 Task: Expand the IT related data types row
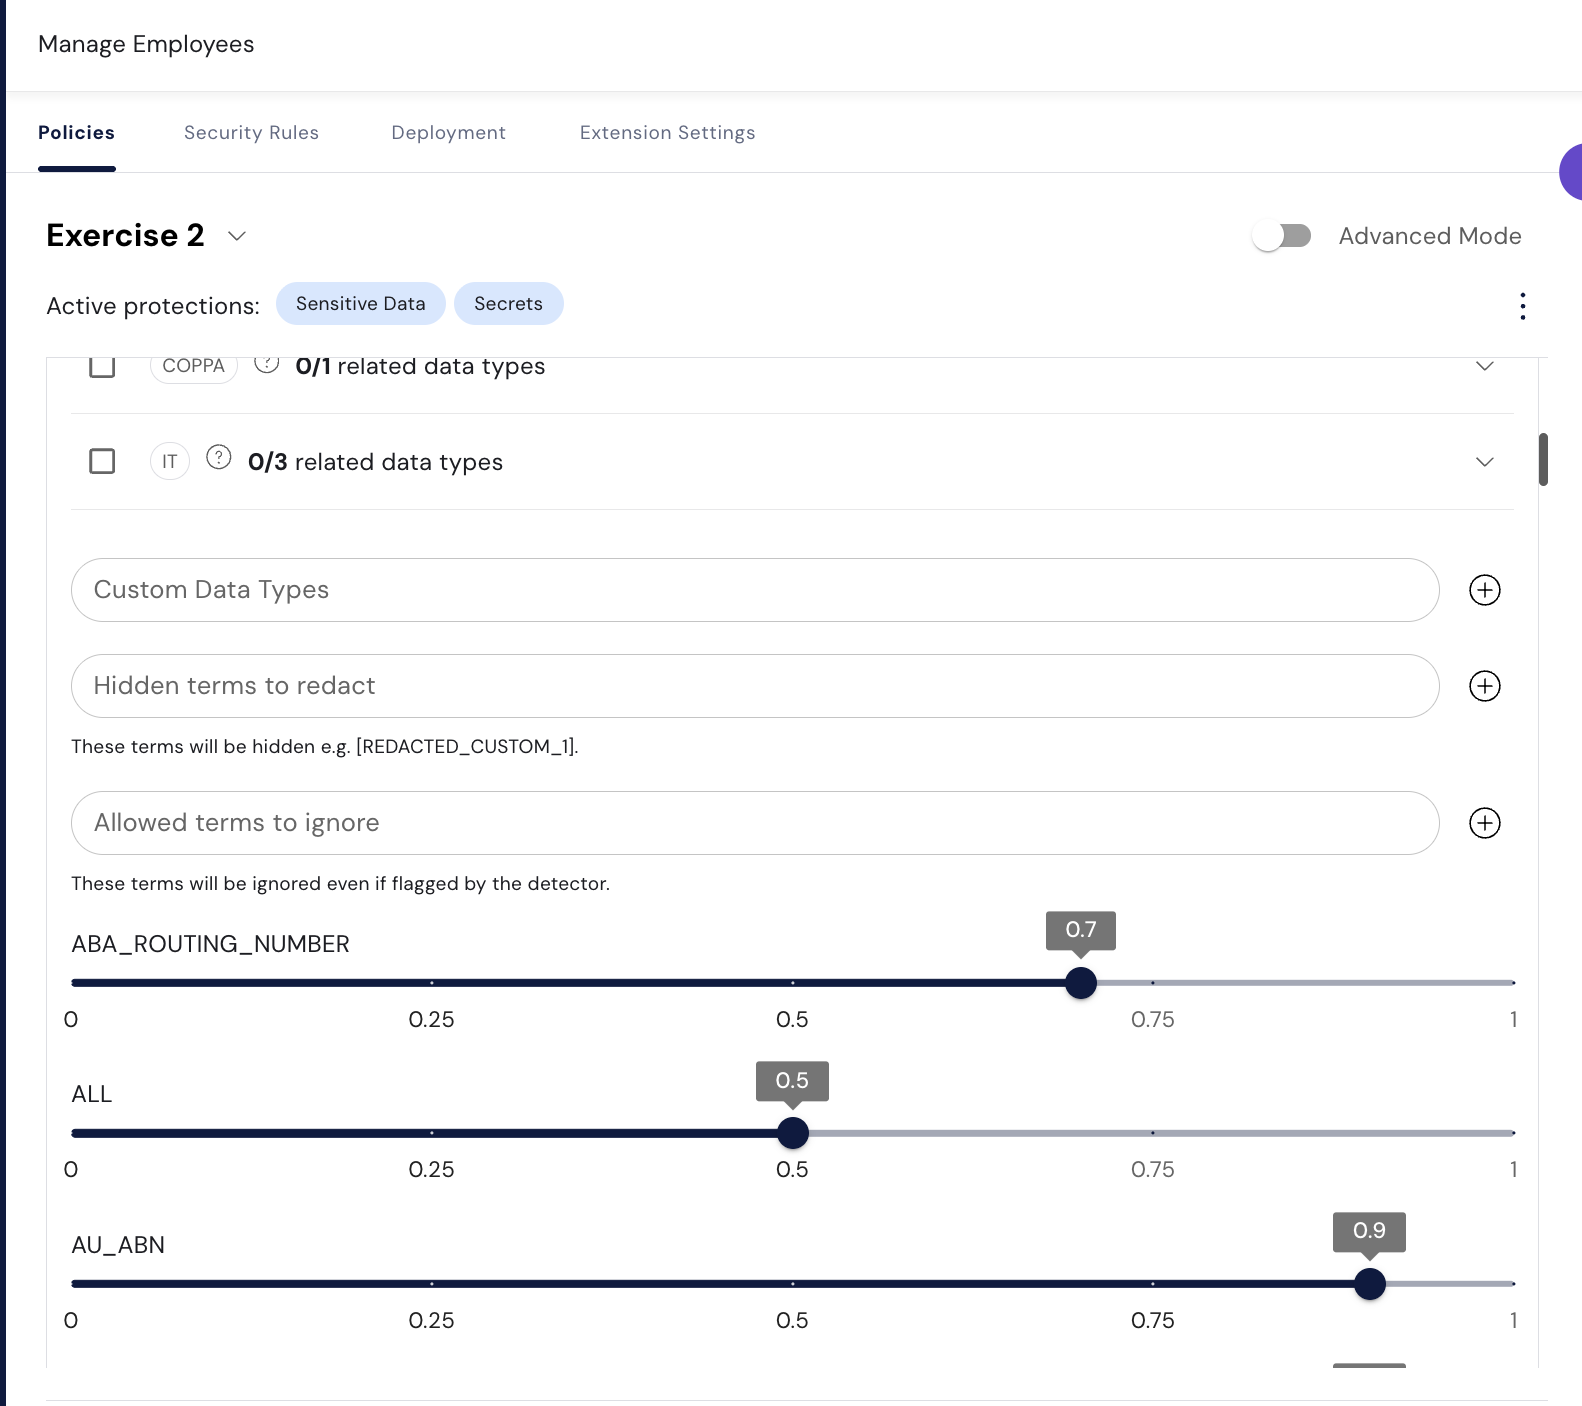pyautogui.click(x=1484, y=462)
